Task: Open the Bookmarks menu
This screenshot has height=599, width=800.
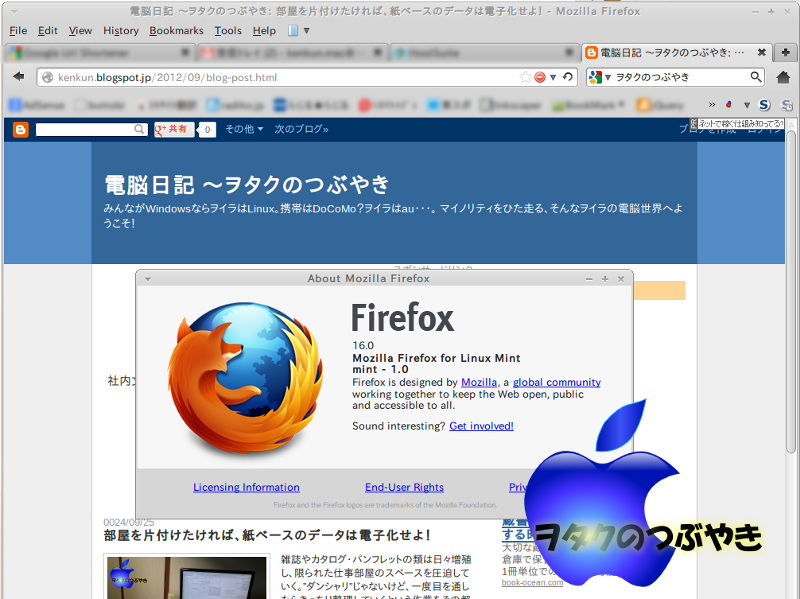Action: coord(175,31)
